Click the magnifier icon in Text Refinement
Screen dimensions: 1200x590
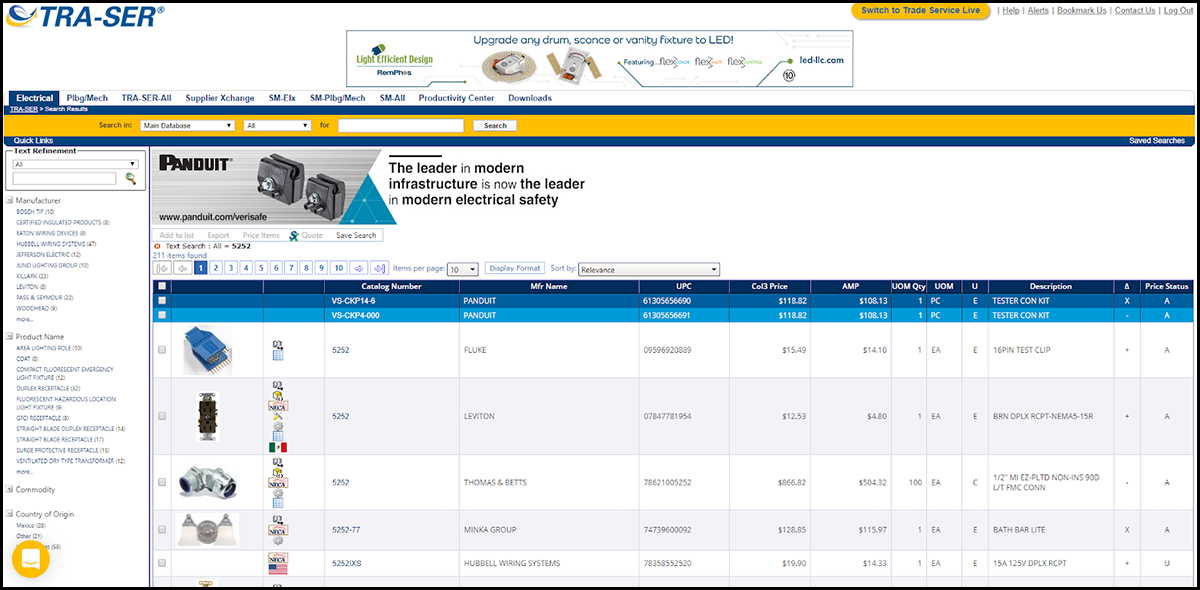coord(130,179)
